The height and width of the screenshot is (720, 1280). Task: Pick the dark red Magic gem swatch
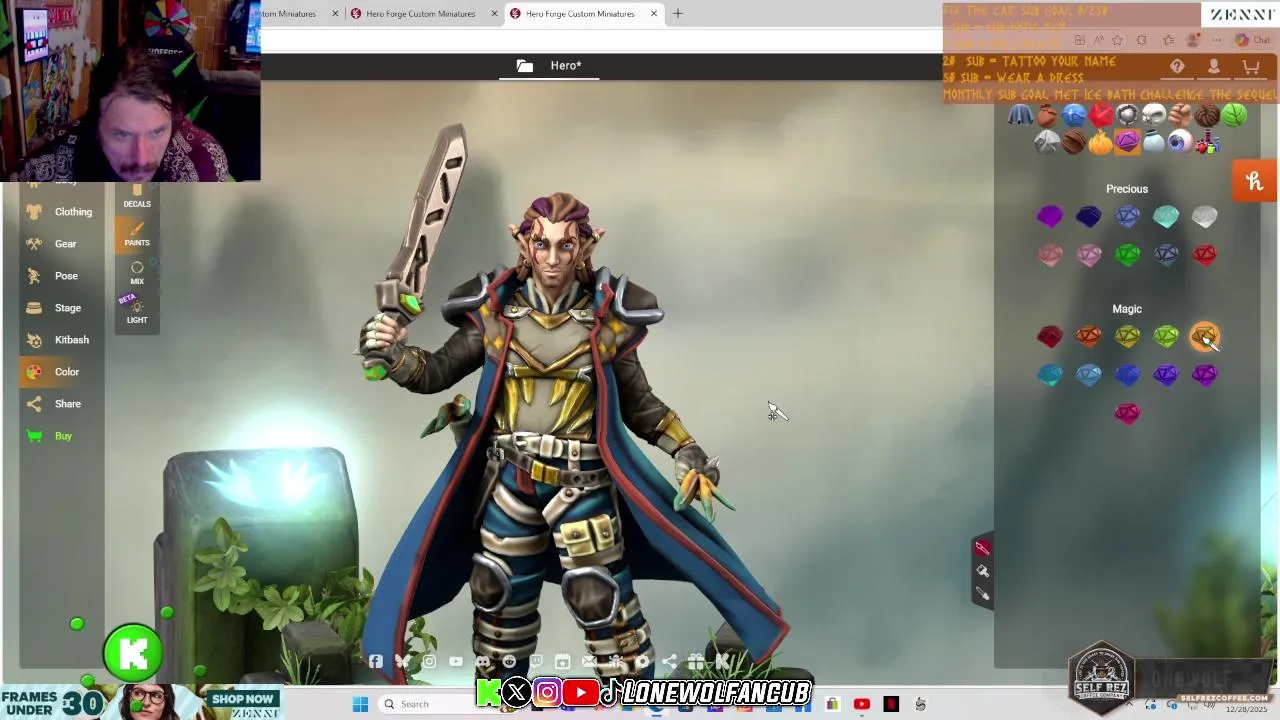[1049, 337]
